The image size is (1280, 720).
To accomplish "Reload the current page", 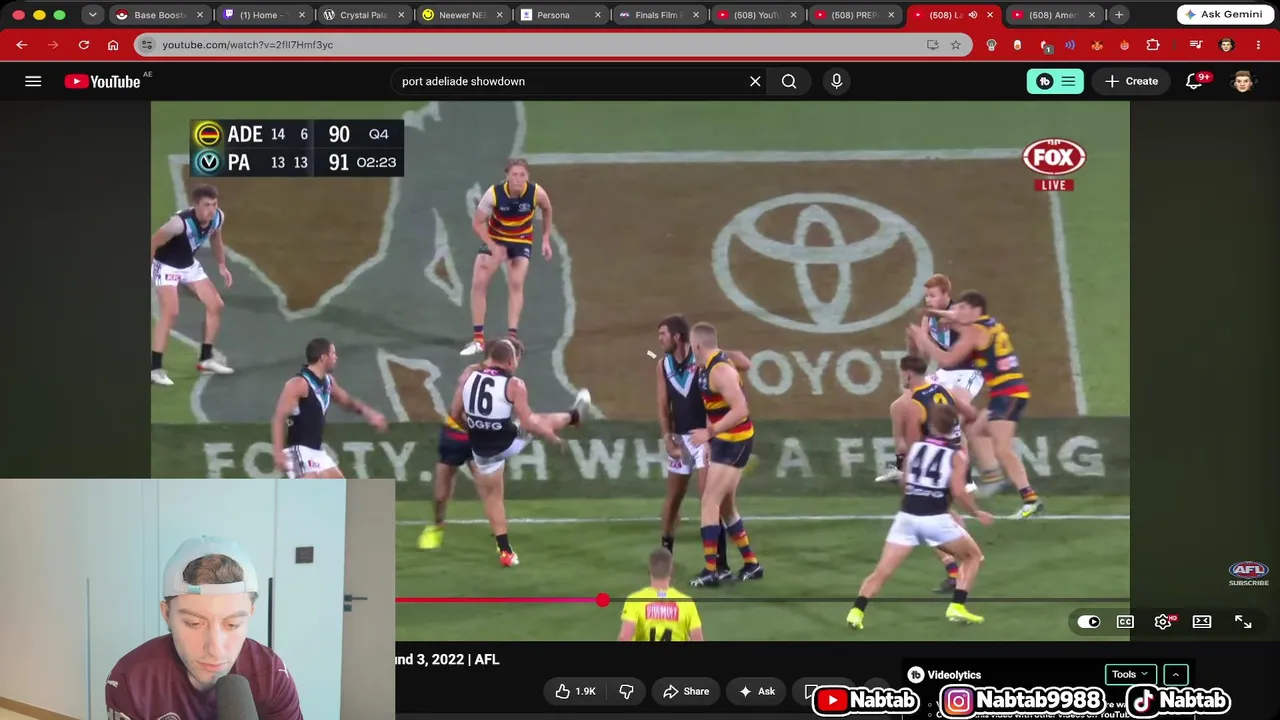I will coord(84,45).
